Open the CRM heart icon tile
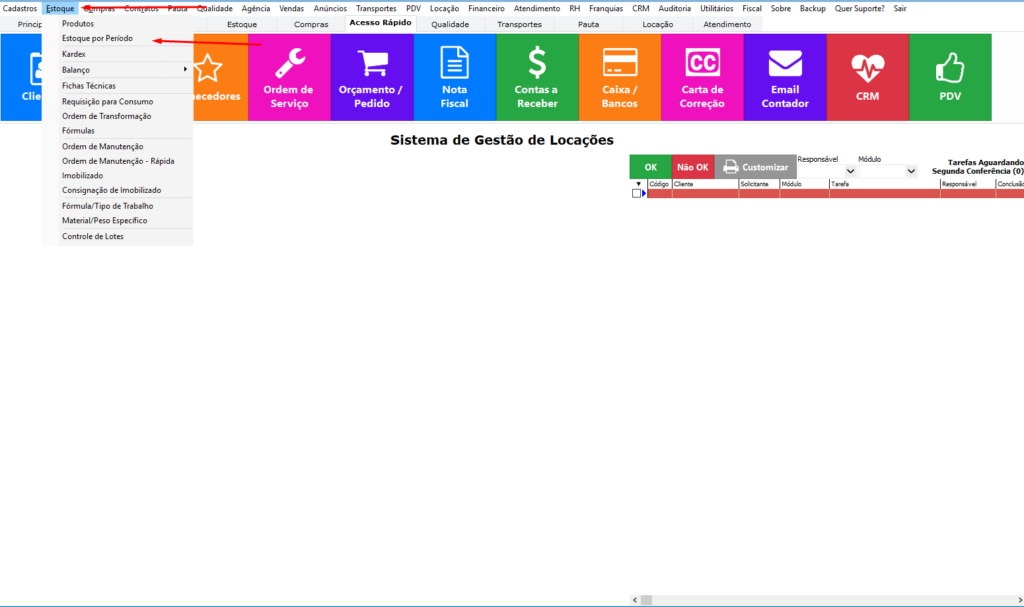The height and width of the screenshot is (607, 1024). (867, 77)
